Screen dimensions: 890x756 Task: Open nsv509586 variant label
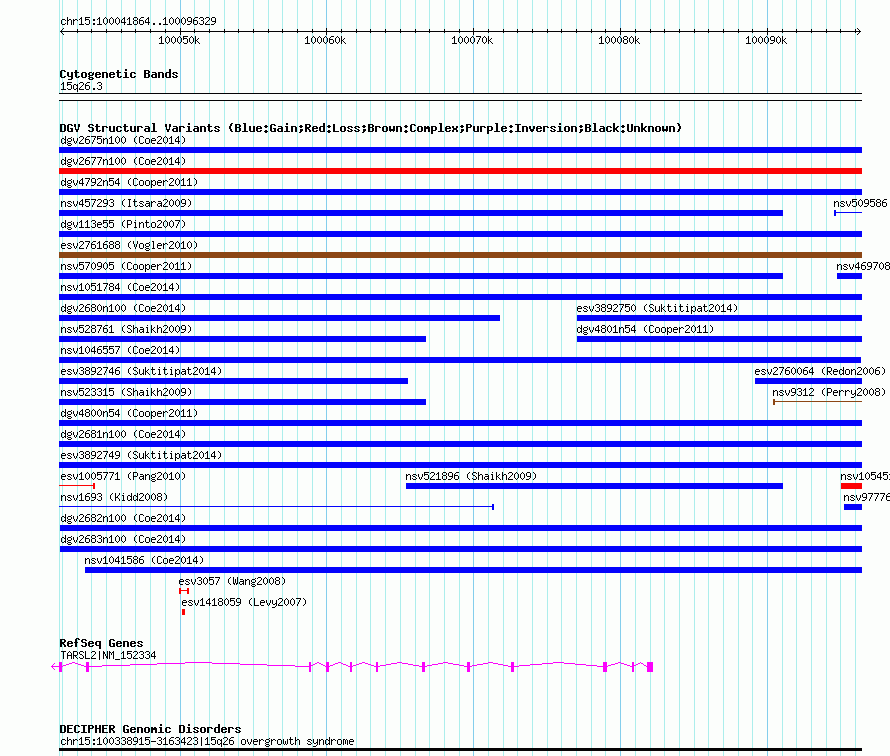pyautogui.click(x=860, y=203)
